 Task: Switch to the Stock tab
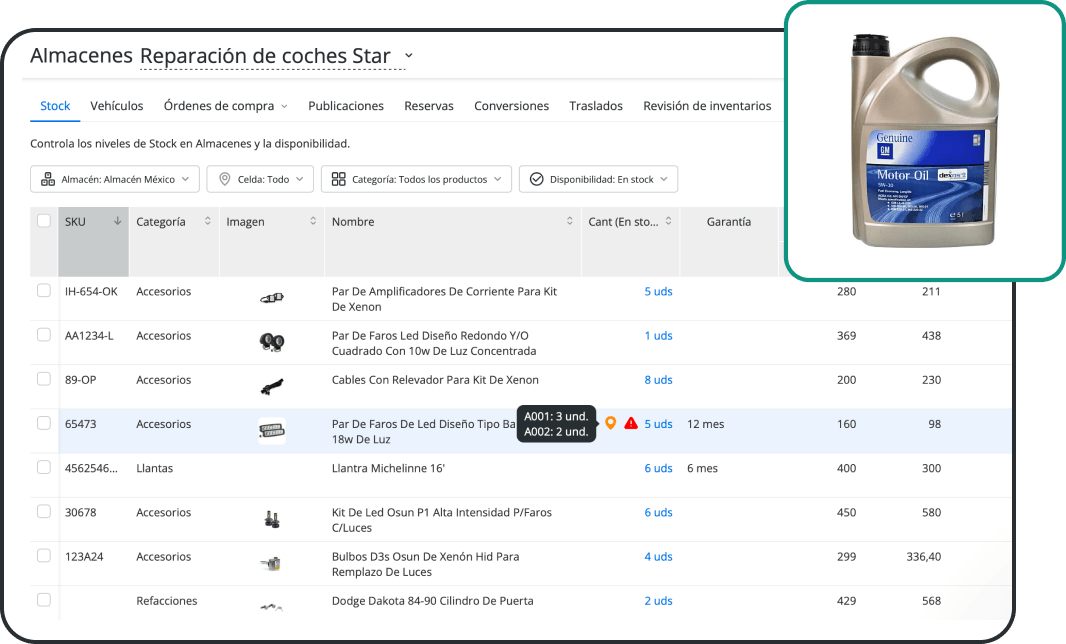[55, 105]
